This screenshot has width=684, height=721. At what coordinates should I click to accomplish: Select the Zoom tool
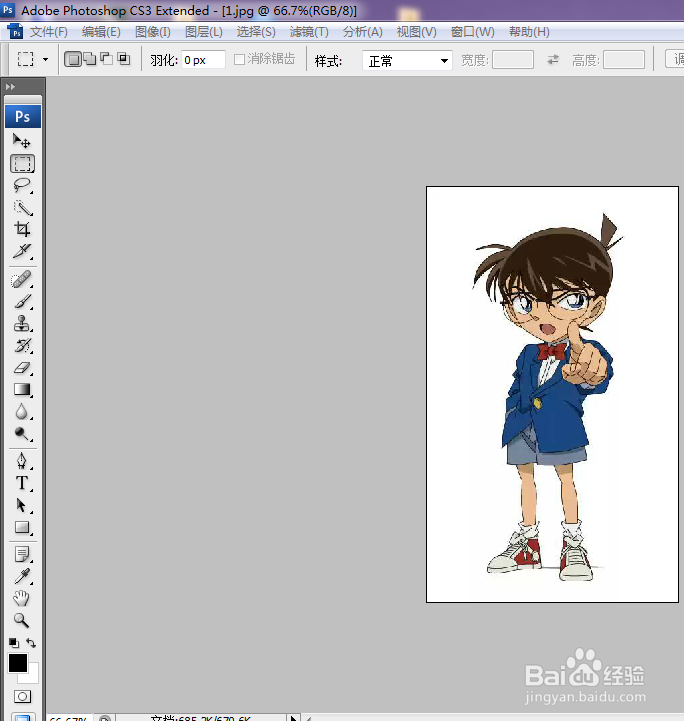click(22, 620)
